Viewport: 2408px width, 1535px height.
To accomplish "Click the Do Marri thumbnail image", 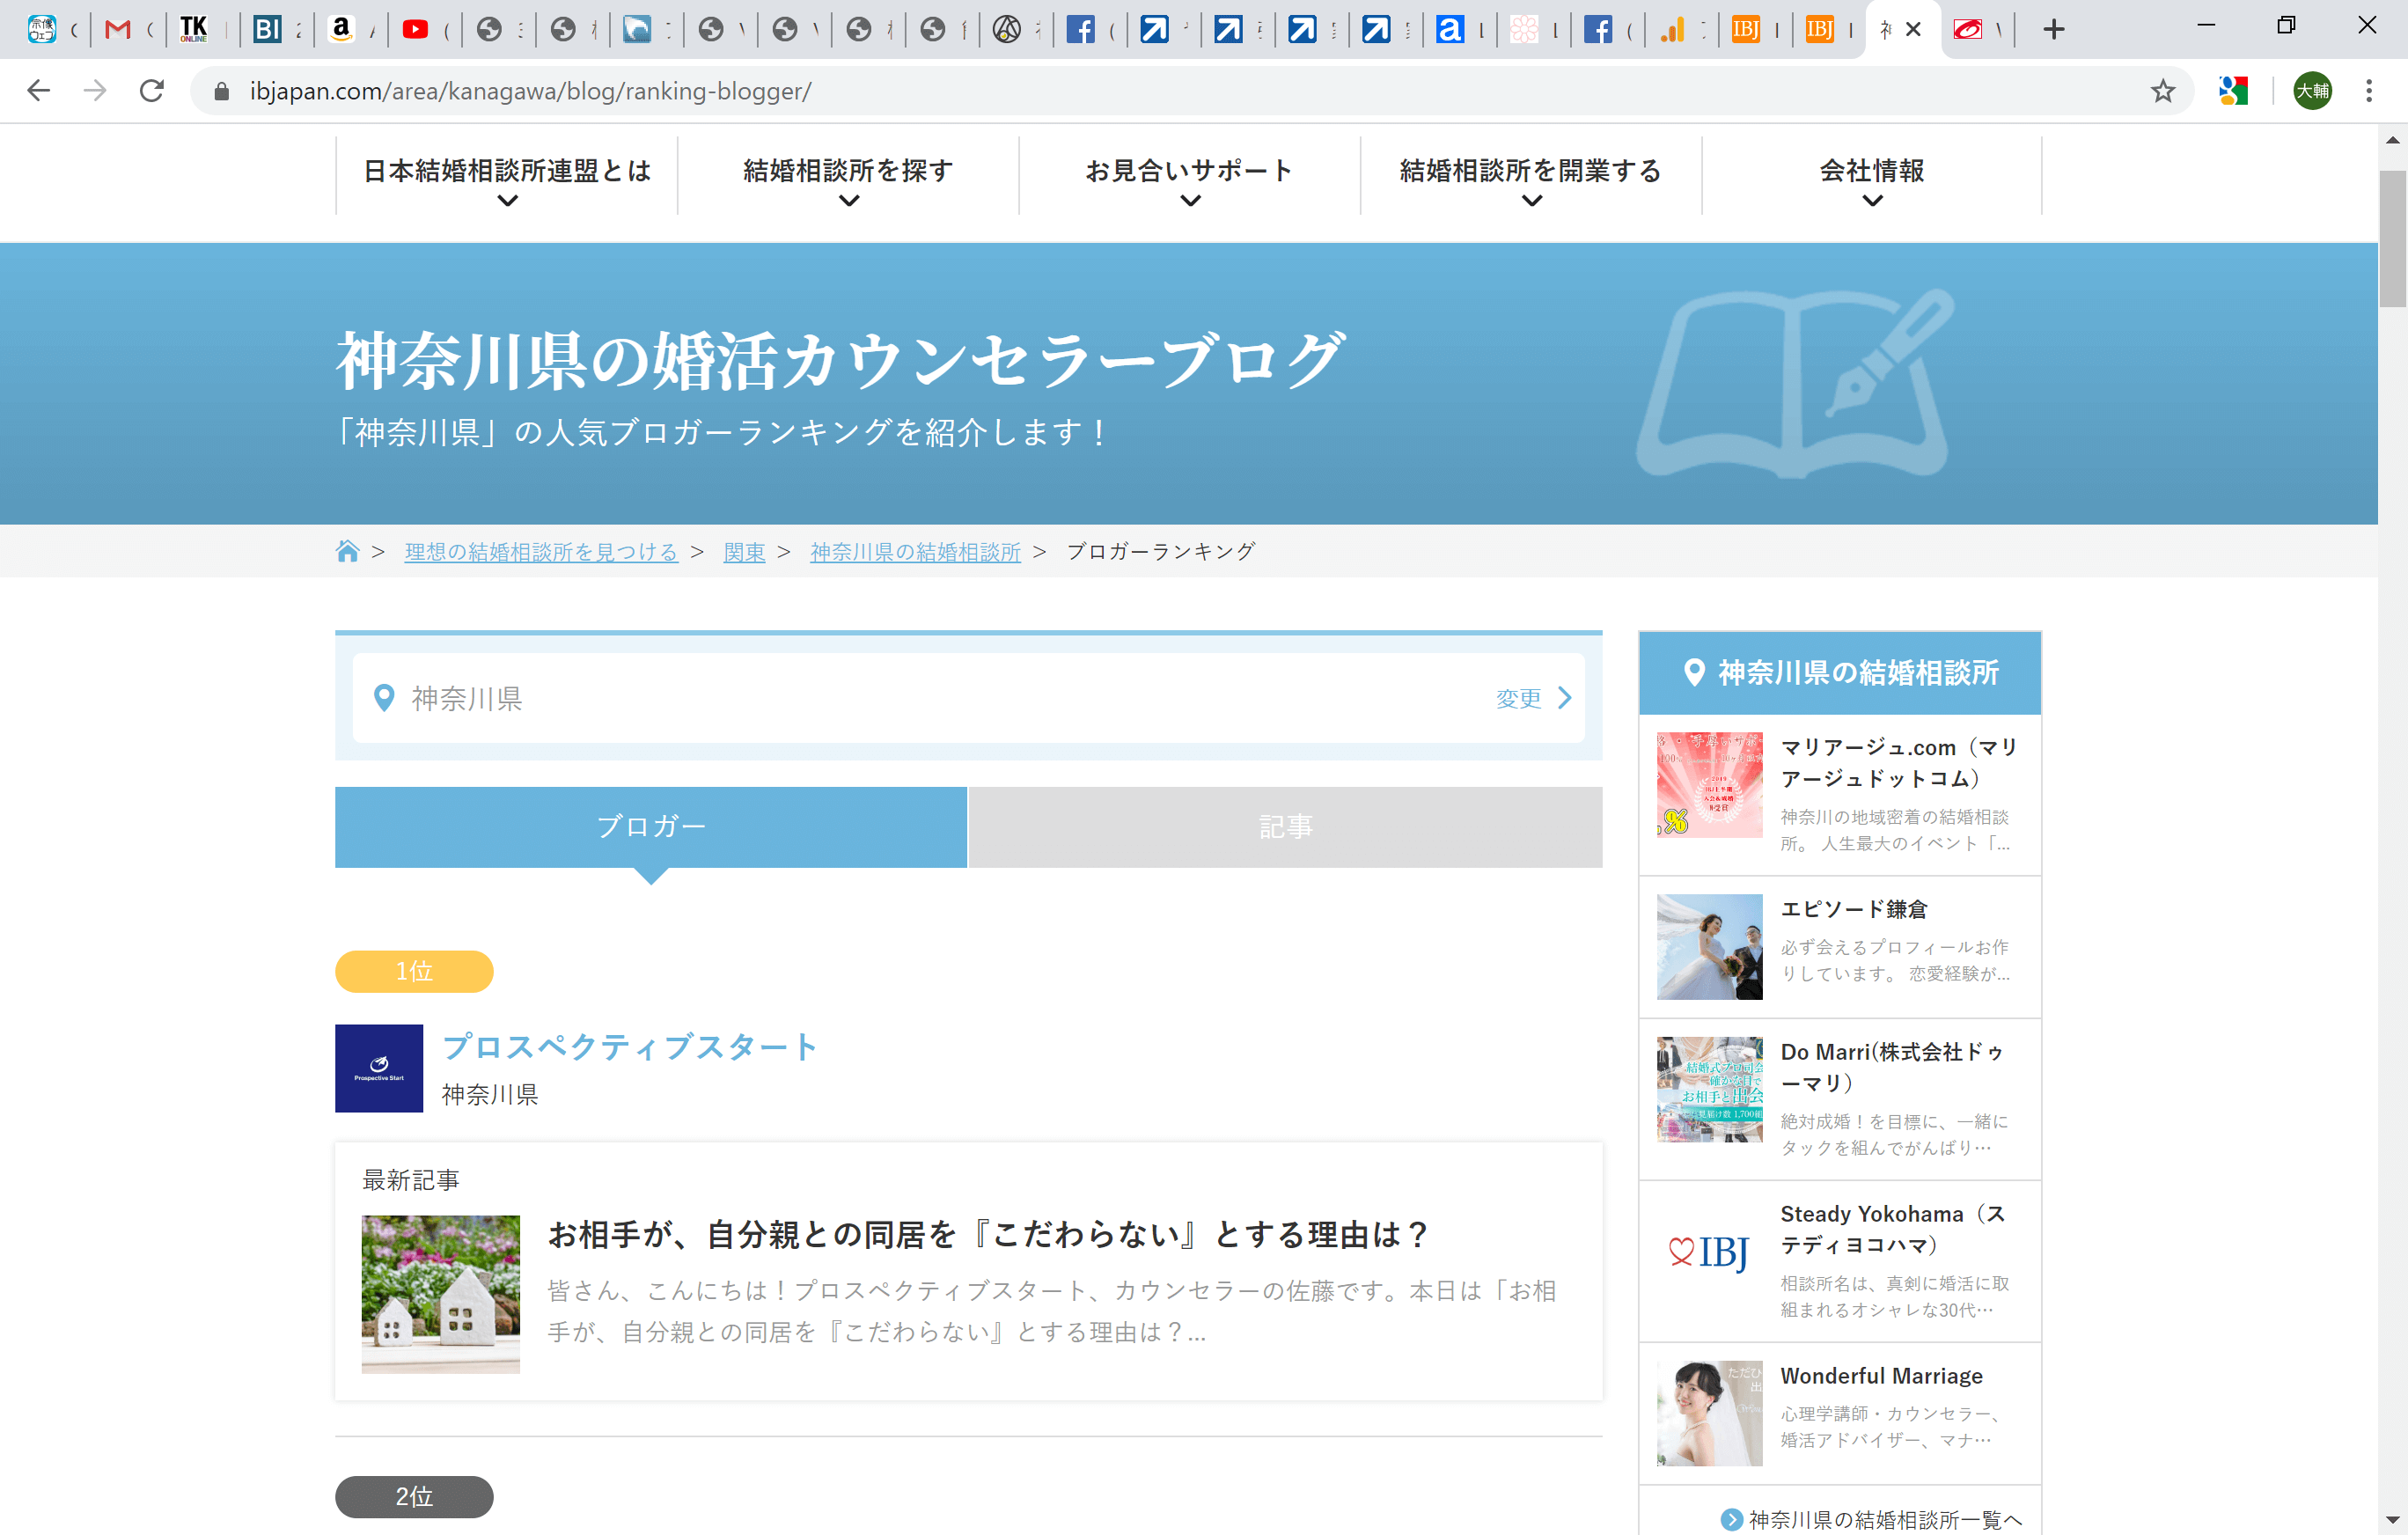I will [x=1709, y=1089].
